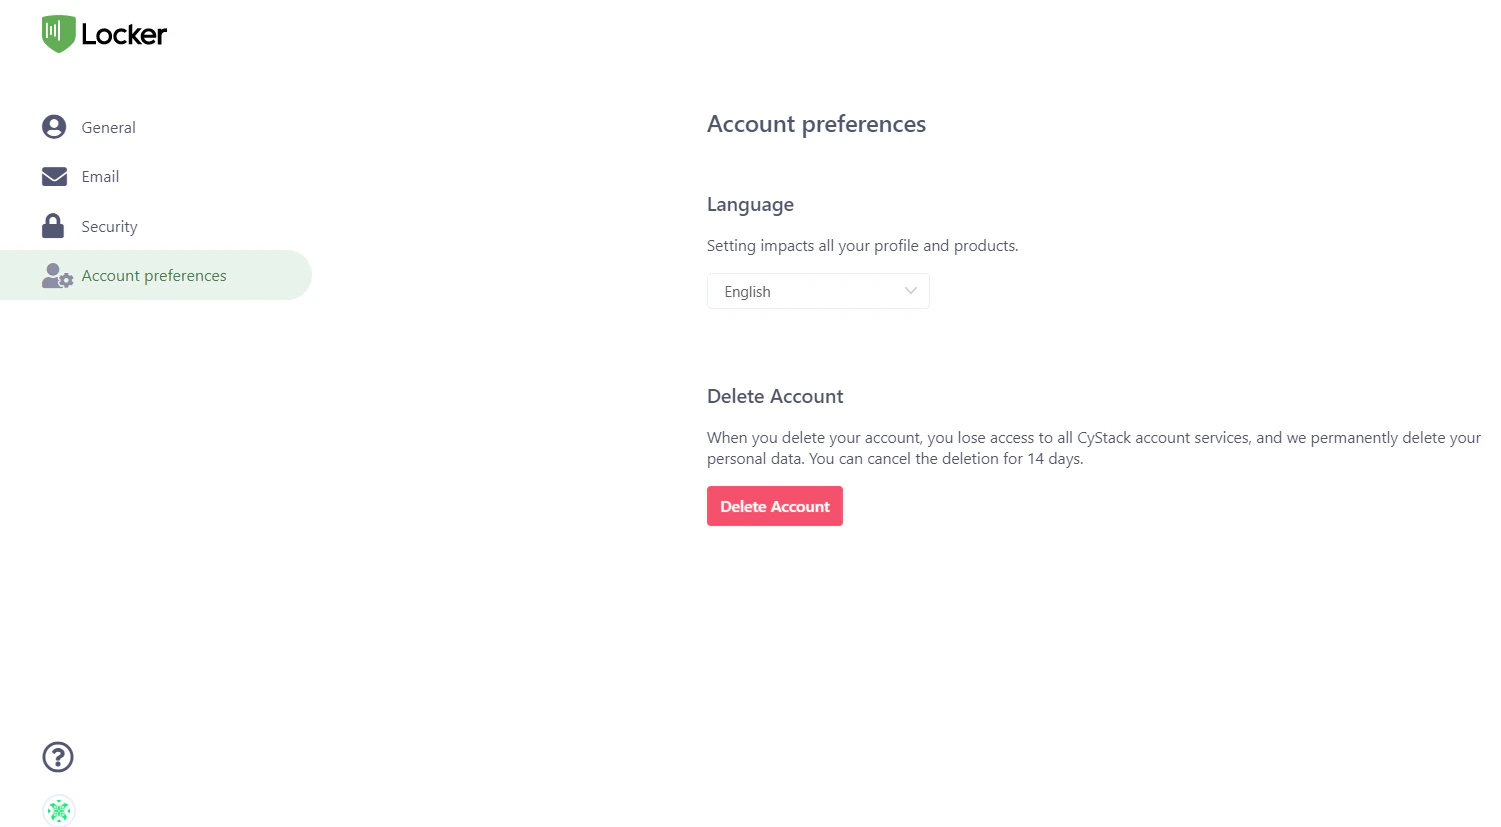This screenshot has height=827, width=1501.
Task: Expand the language selection combo box
Action: [x=818, y=291]
